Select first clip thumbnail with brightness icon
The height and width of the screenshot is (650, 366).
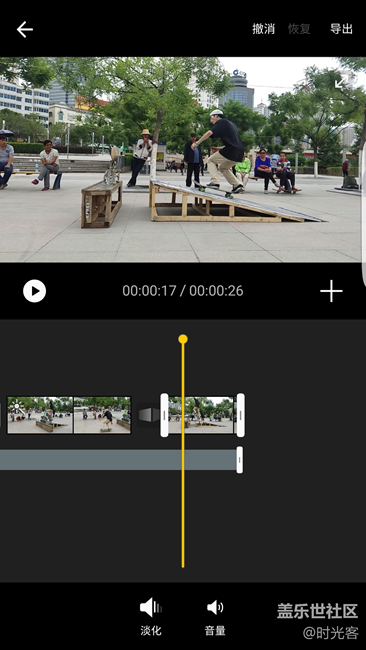tap(40, 415)
